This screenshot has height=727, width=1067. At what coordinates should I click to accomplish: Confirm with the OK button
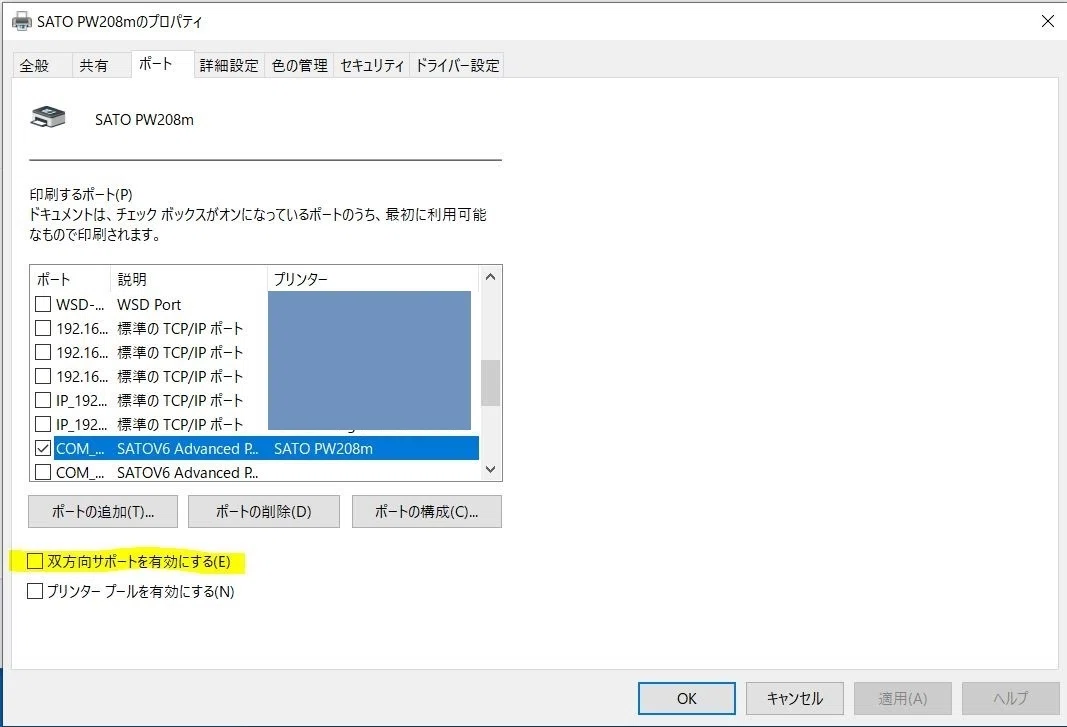pos(687,698)
